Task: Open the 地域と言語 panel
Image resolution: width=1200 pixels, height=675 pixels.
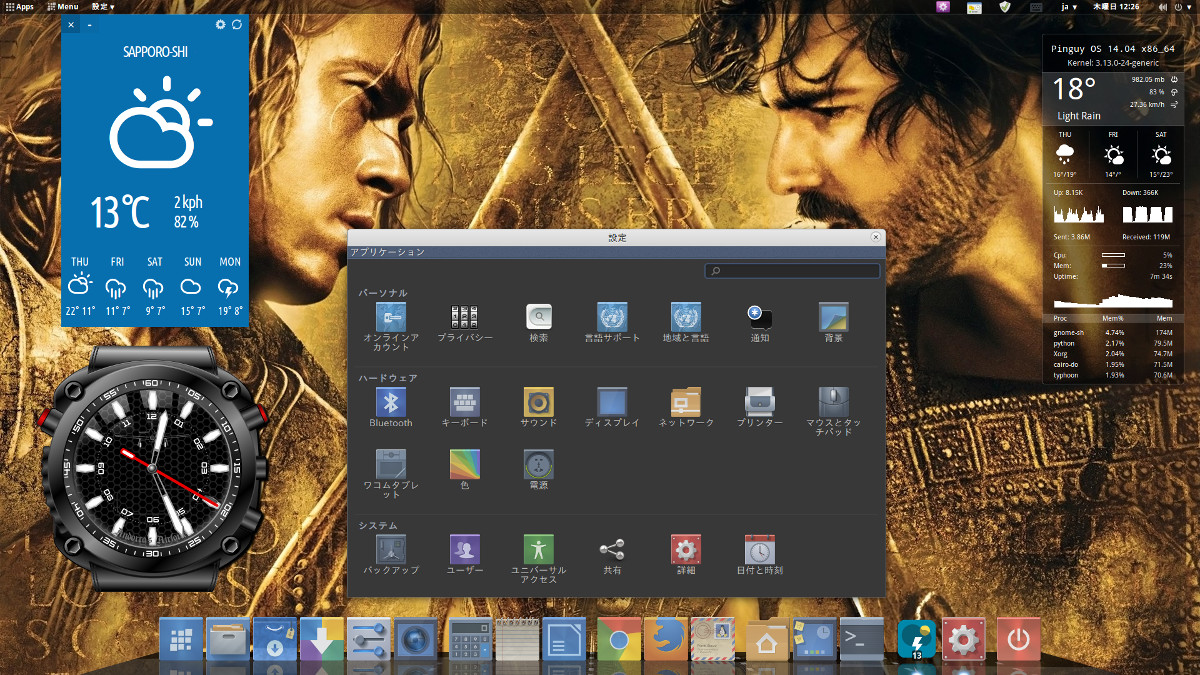Action: 686,322
